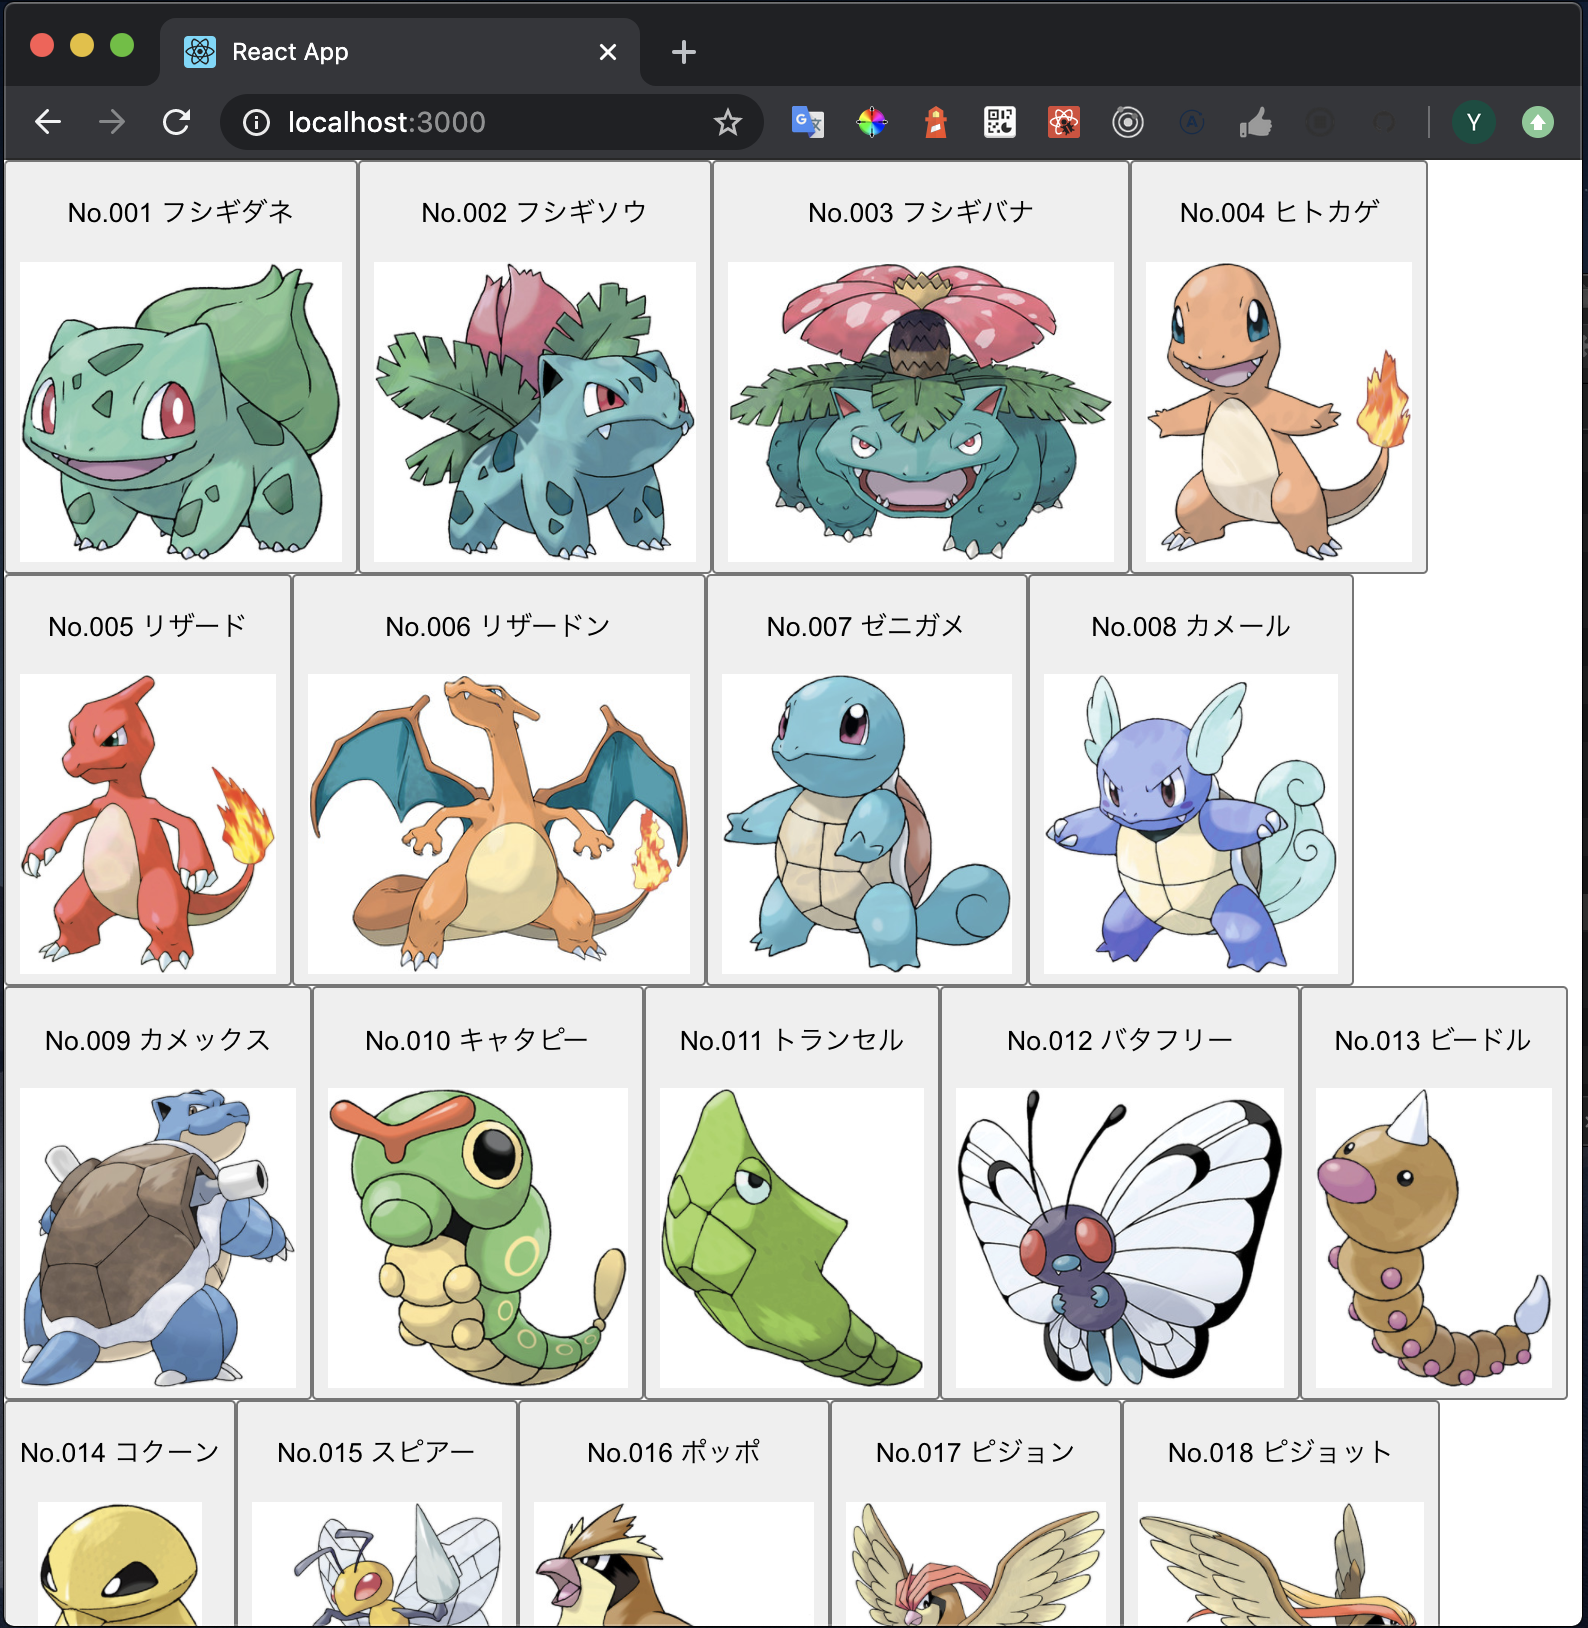Open the thumbs-up extension
The width and height of the screenshot is (1588, 1628).
(x=1256, y=122)
